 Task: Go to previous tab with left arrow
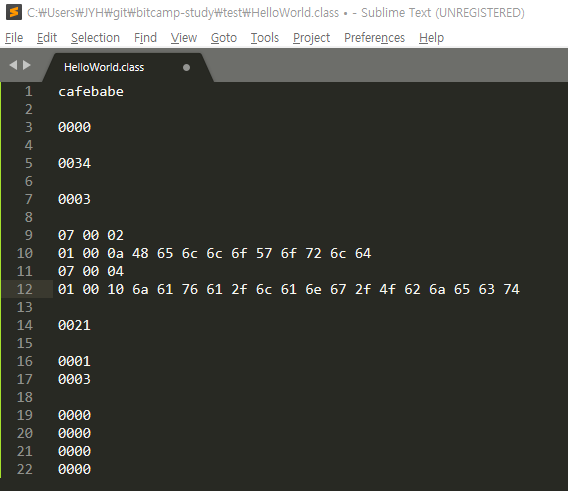pos(13,65)
